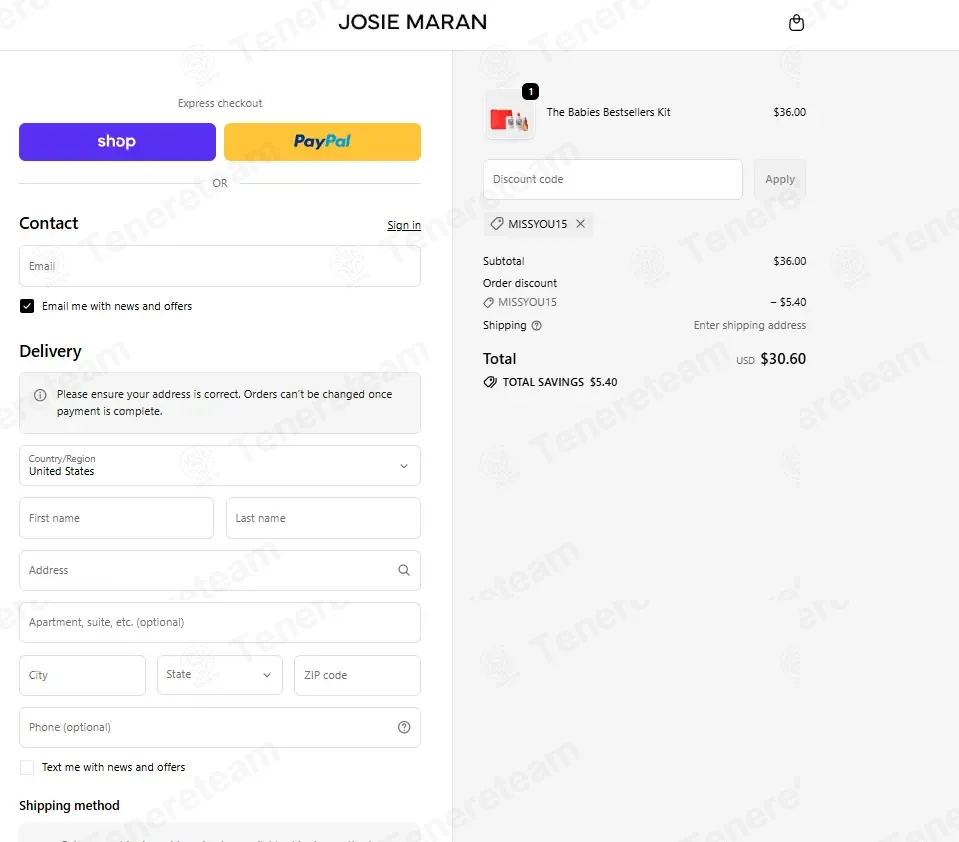Image resolution: width=959 pixels, height=842 pixels.
Task: Click The Babies Bestsellers Kit product name
Action: click(608, 112)
